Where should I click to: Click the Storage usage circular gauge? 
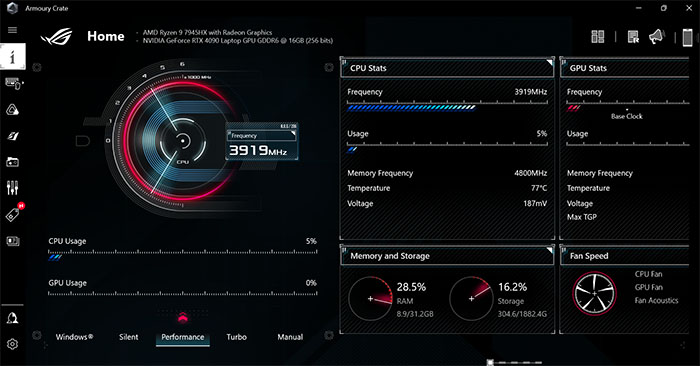(471, 299)
